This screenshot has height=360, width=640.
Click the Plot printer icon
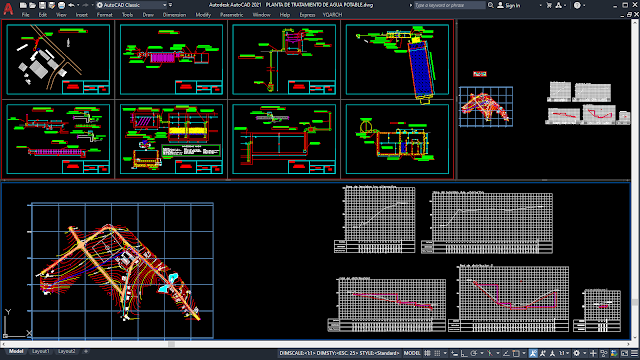(61, 5)
